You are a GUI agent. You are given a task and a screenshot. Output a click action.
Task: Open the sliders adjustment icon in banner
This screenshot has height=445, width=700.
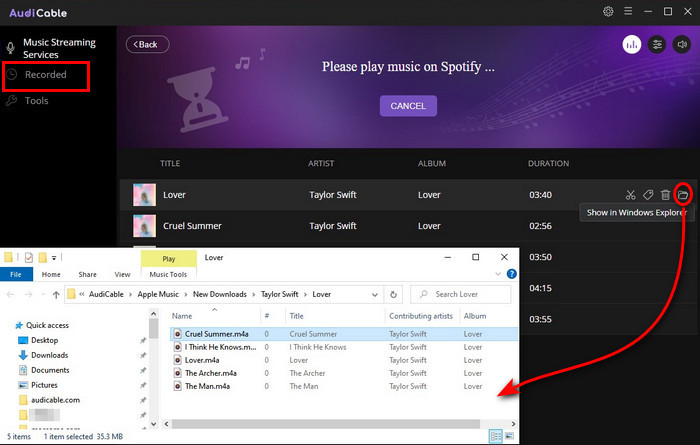(x=657, y=44)
